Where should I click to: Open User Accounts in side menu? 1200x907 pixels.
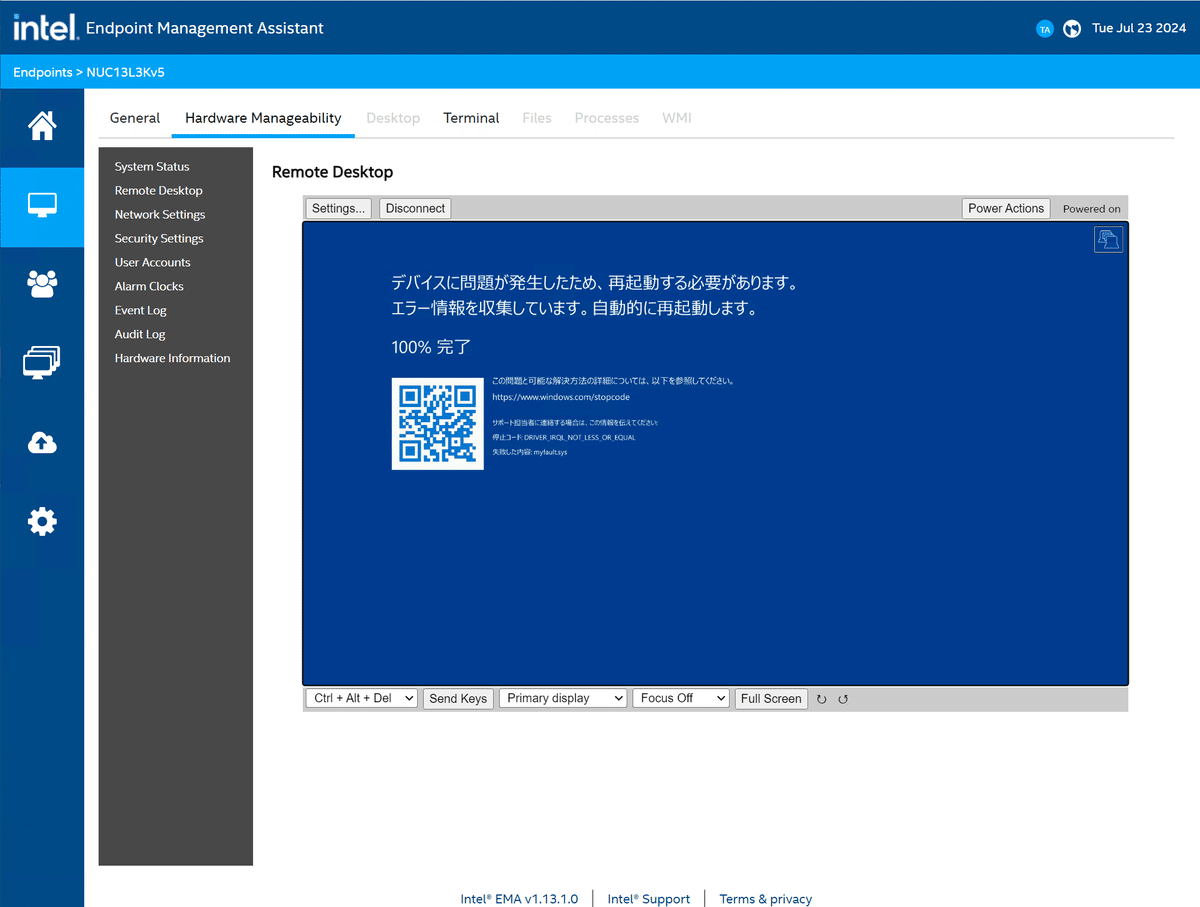pyautogui.click(x=152, y=263)
